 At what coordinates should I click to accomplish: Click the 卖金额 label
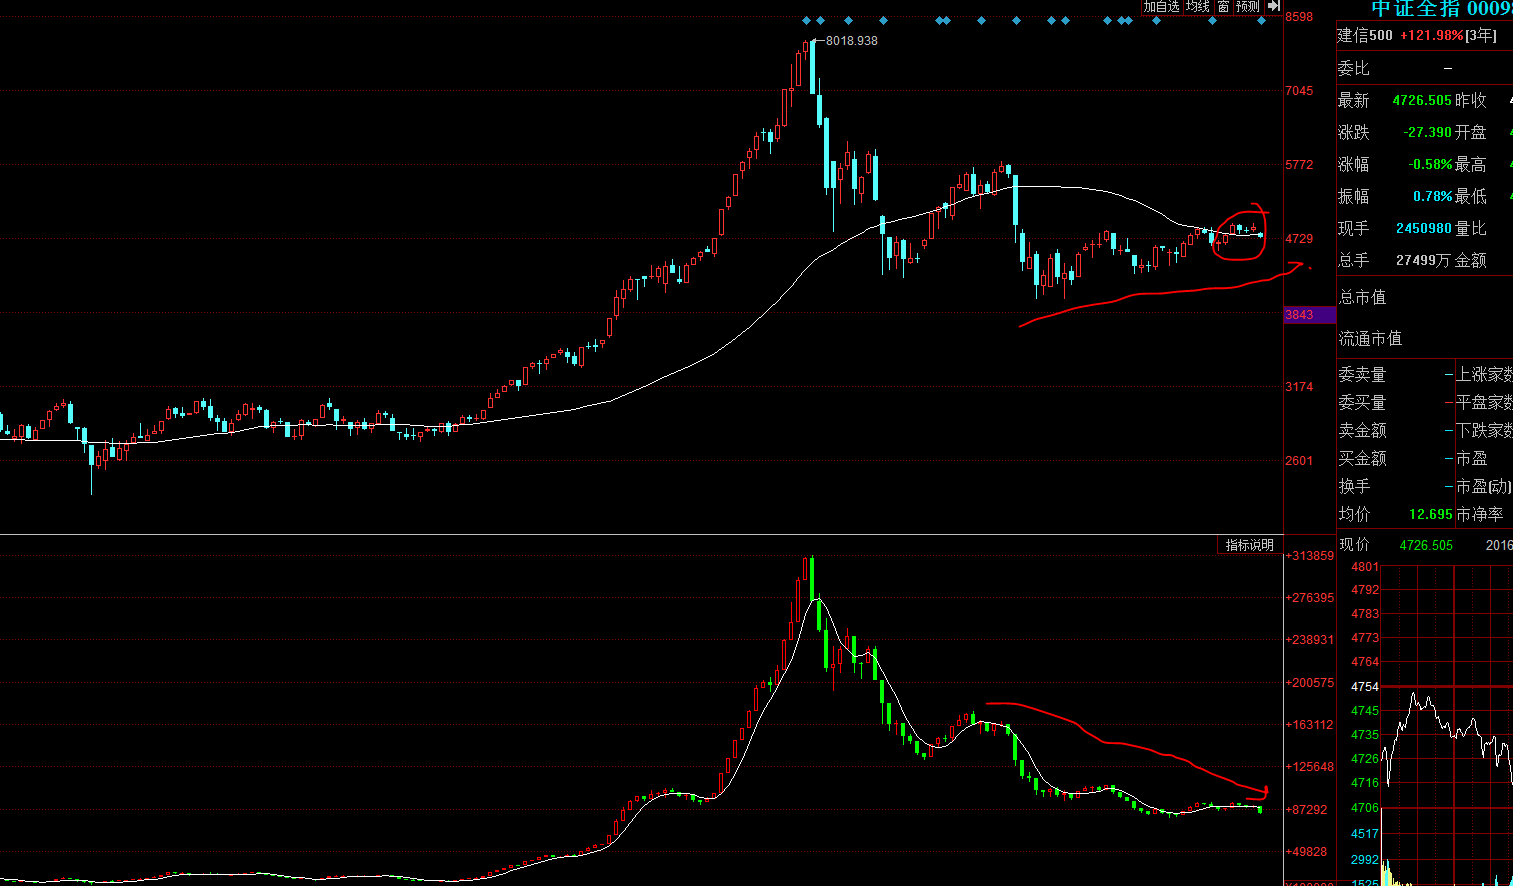pyautogui.click(x=1362, y=430)
